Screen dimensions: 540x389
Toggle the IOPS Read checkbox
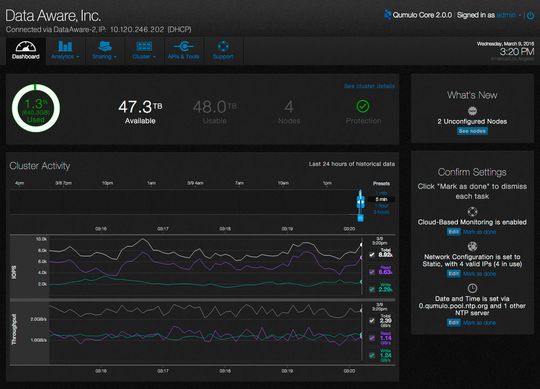[372, 272]
